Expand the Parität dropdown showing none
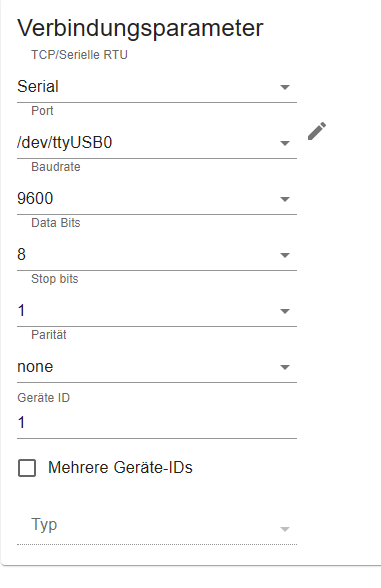 (x=157, y=367)
